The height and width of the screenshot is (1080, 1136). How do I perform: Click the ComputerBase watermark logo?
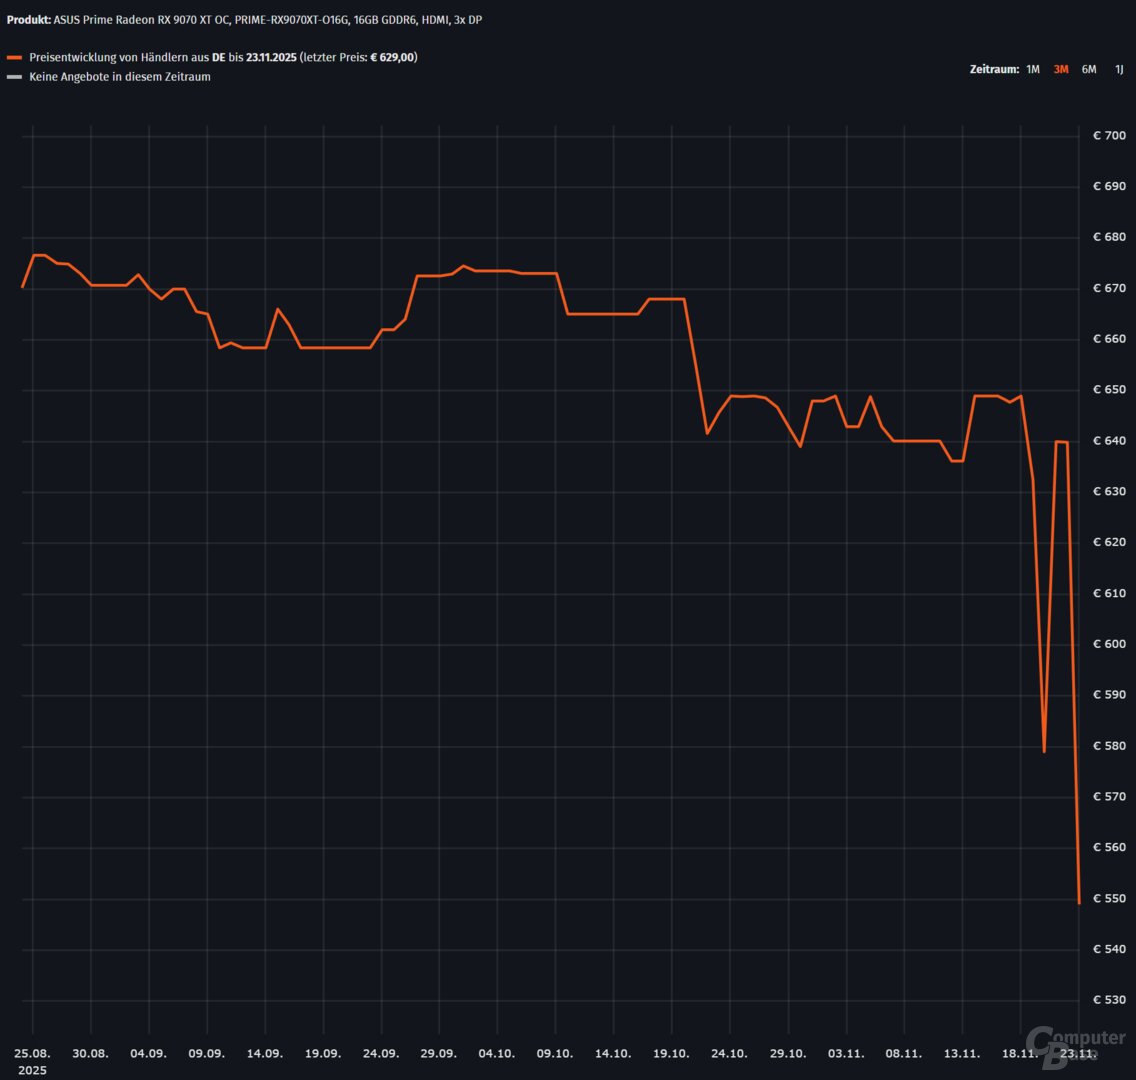pos(1075,1048)
